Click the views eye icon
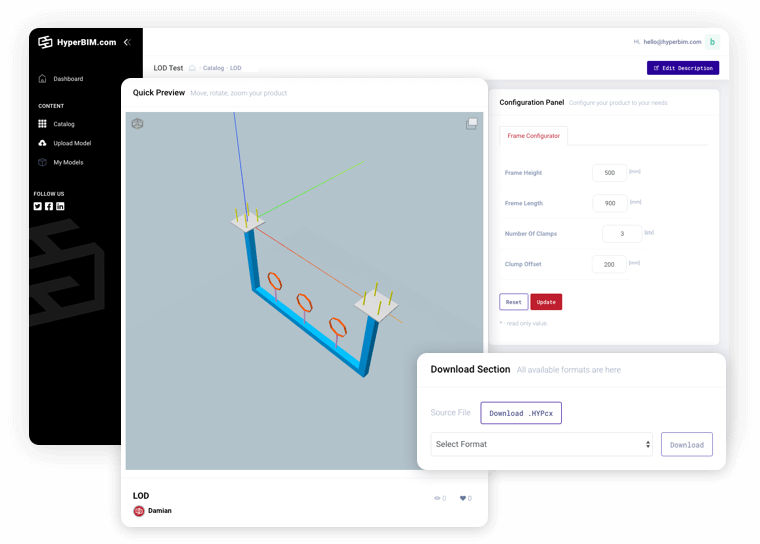This screenshot has height=544, width=760. (437, 498)
